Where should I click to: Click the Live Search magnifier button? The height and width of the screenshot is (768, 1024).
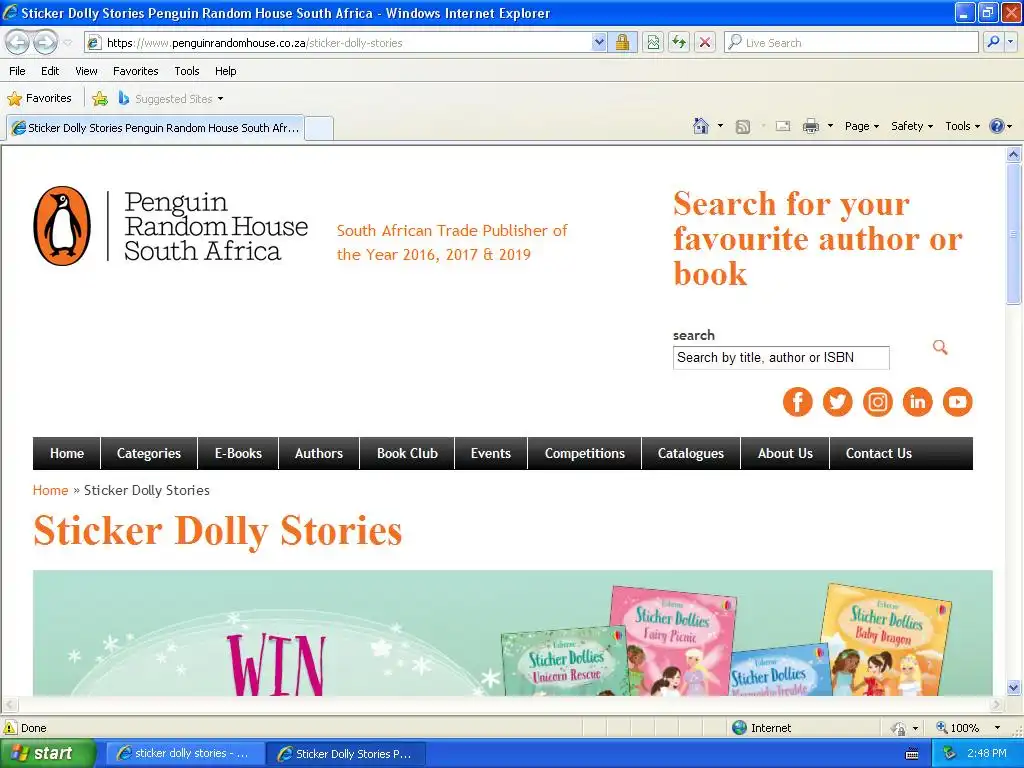point(993,42)
